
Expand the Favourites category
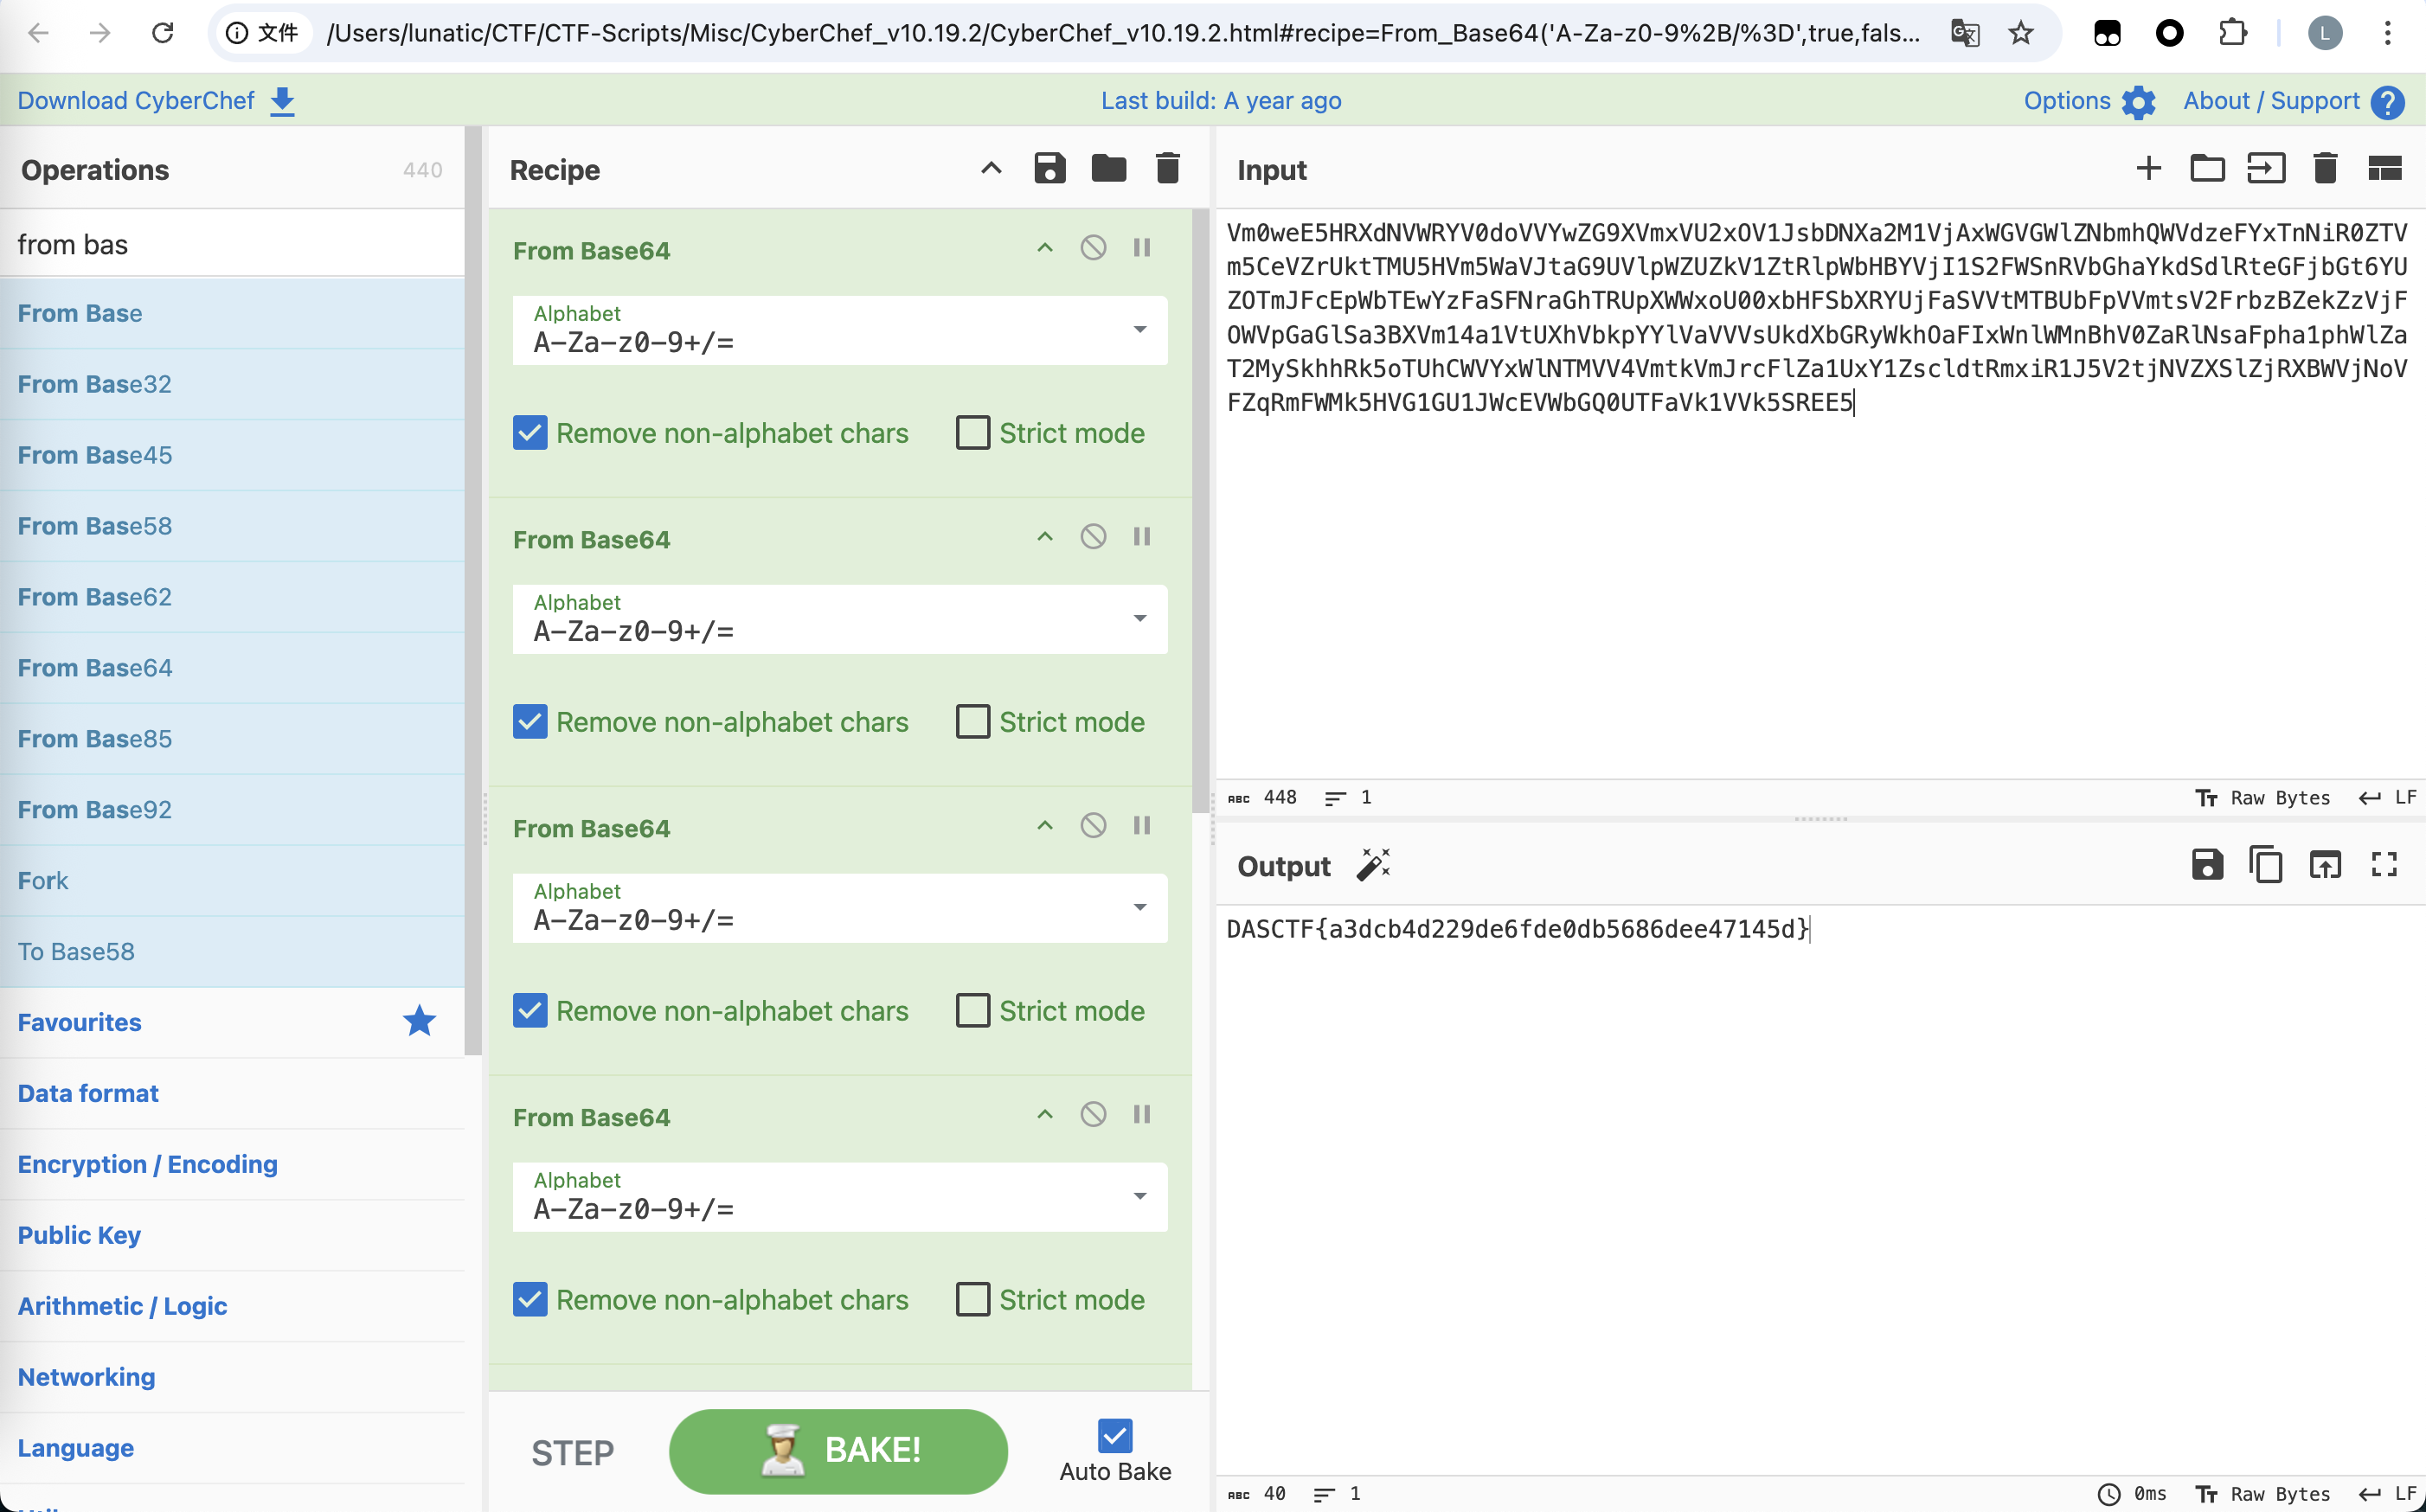232,1022
